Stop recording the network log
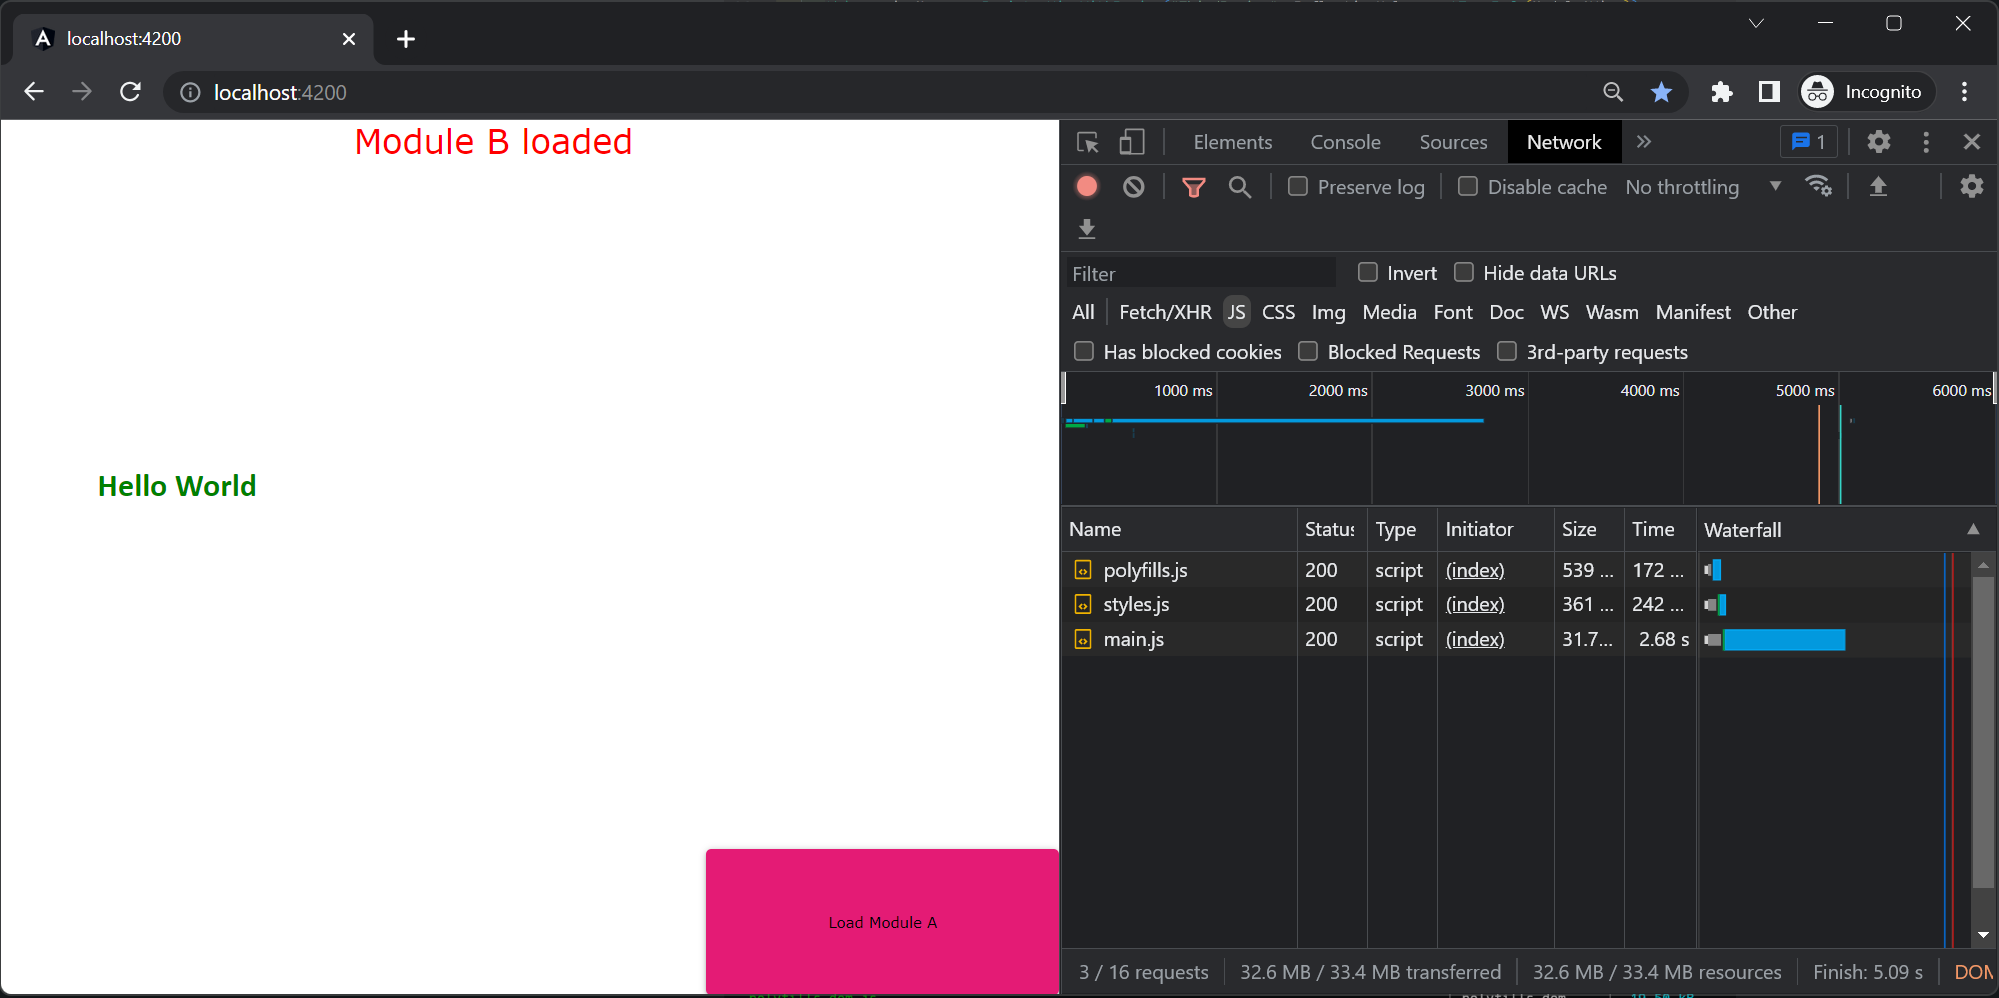1999x998 pixels. tap(1087, 187)
